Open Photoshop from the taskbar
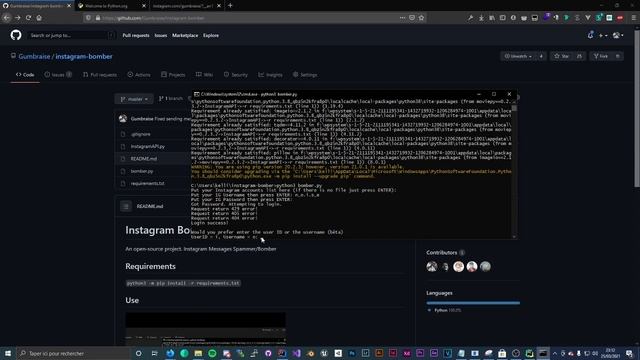This screenshot has width=640, height=360. (x=351, y=353)
